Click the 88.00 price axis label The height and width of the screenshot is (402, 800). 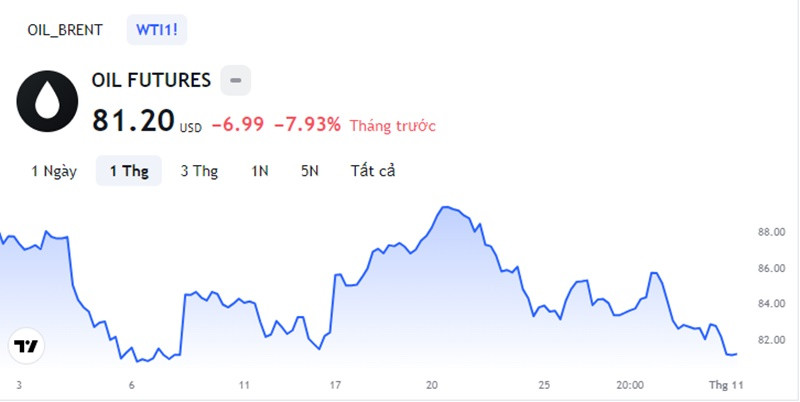coord(771,232)
